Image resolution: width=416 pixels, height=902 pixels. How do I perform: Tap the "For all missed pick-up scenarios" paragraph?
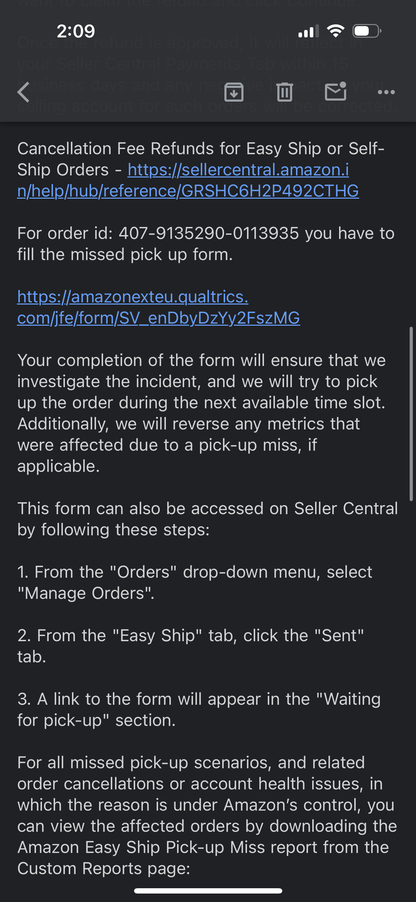tap(207, 815)
